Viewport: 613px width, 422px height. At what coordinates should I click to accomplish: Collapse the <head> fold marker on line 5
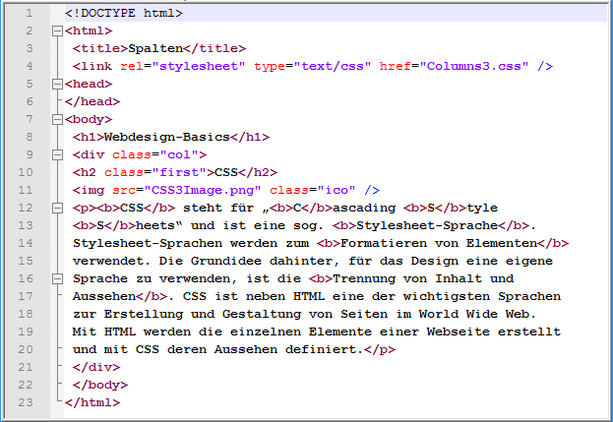click(57, 84)
